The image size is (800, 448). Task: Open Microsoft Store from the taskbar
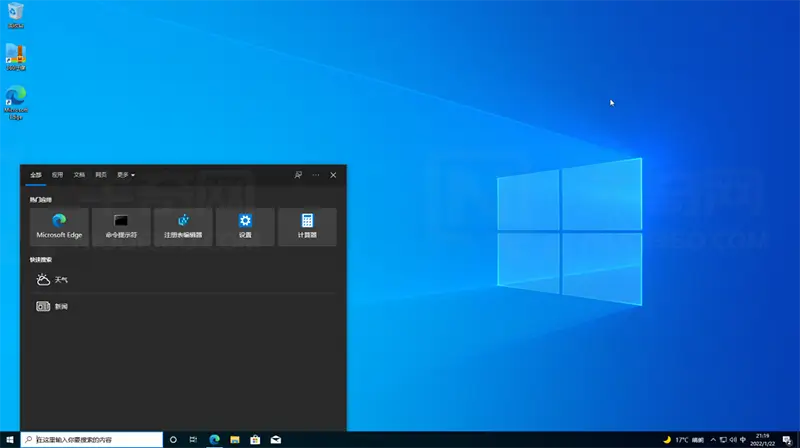(255, 439)
